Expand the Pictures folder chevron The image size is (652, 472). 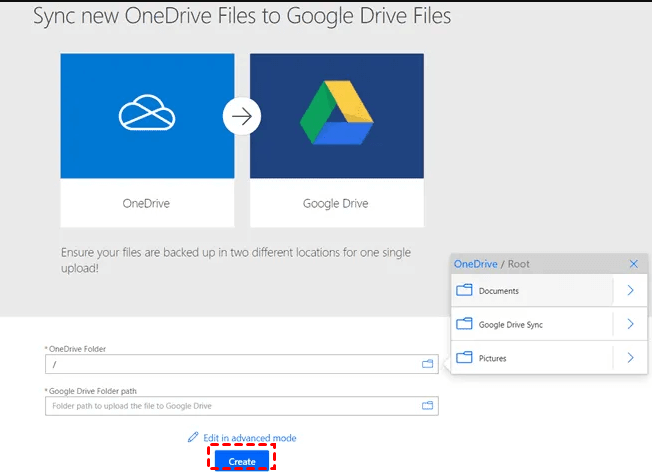630,358
